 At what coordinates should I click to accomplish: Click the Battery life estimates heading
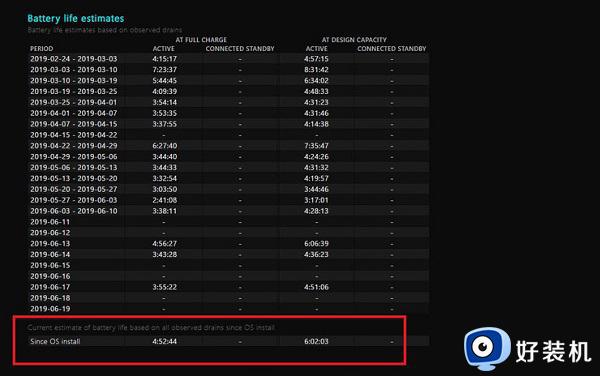click(x=76, y=18)
